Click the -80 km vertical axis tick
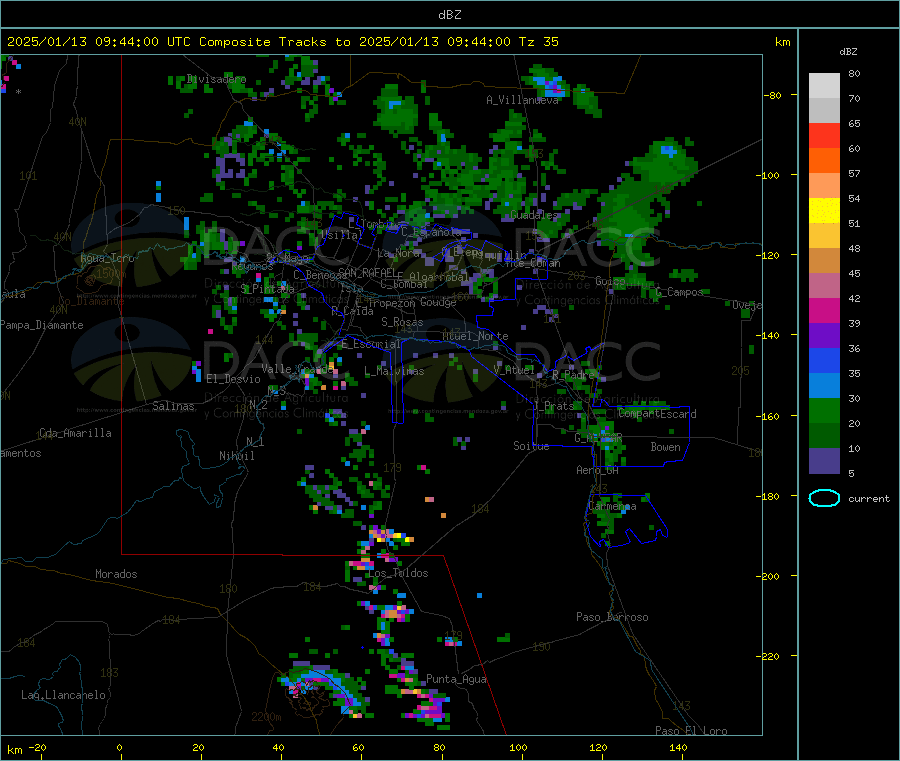Screen dimensions: 900x761 click(x=773, y=95)
